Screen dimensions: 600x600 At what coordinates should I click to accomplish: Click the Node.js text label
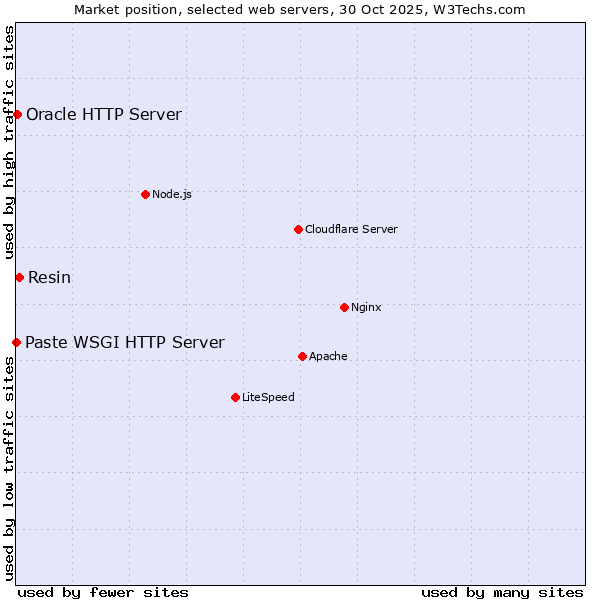point(172,194)
